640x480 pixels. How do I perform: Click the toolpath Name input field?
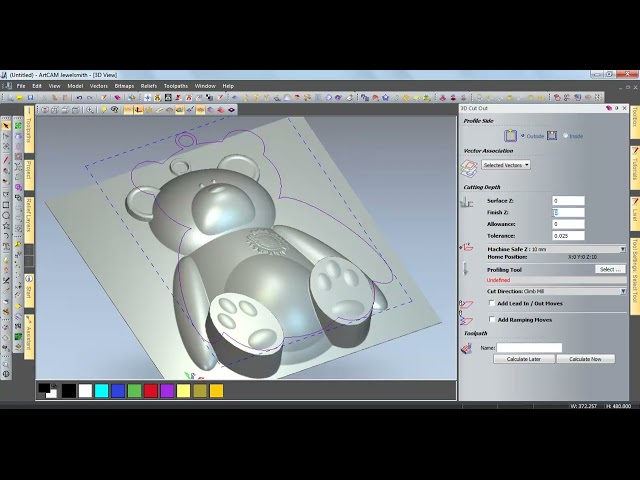[x=529, y=348]
